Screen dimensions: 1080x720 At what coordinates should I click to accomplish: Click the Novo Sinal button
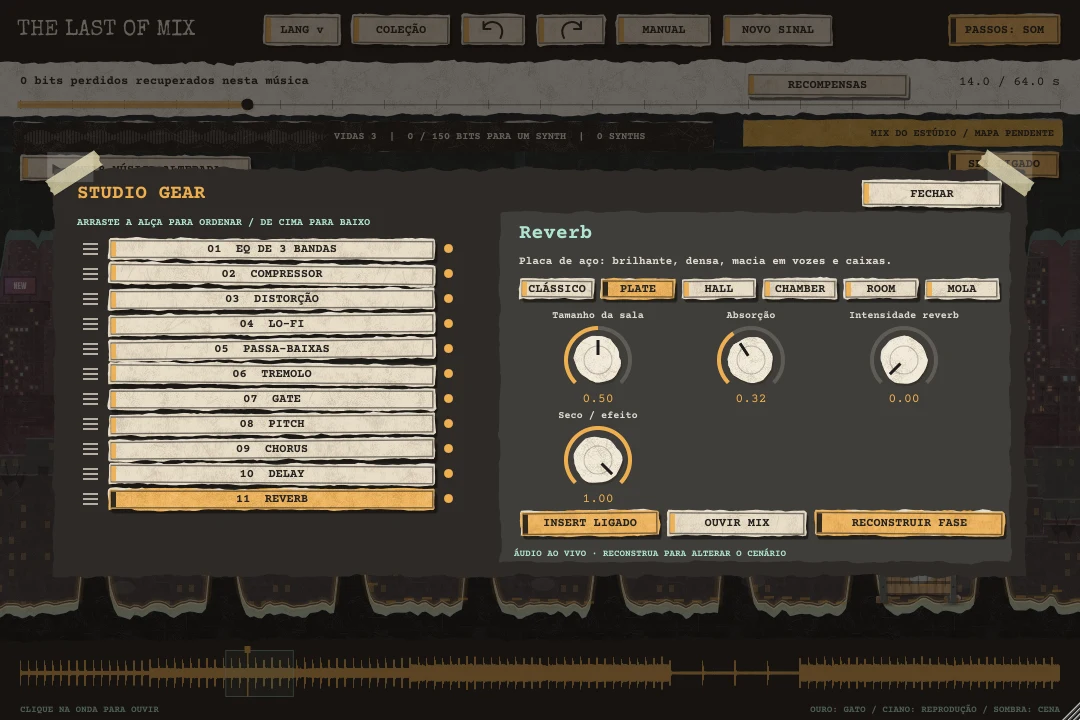point(777,30)
